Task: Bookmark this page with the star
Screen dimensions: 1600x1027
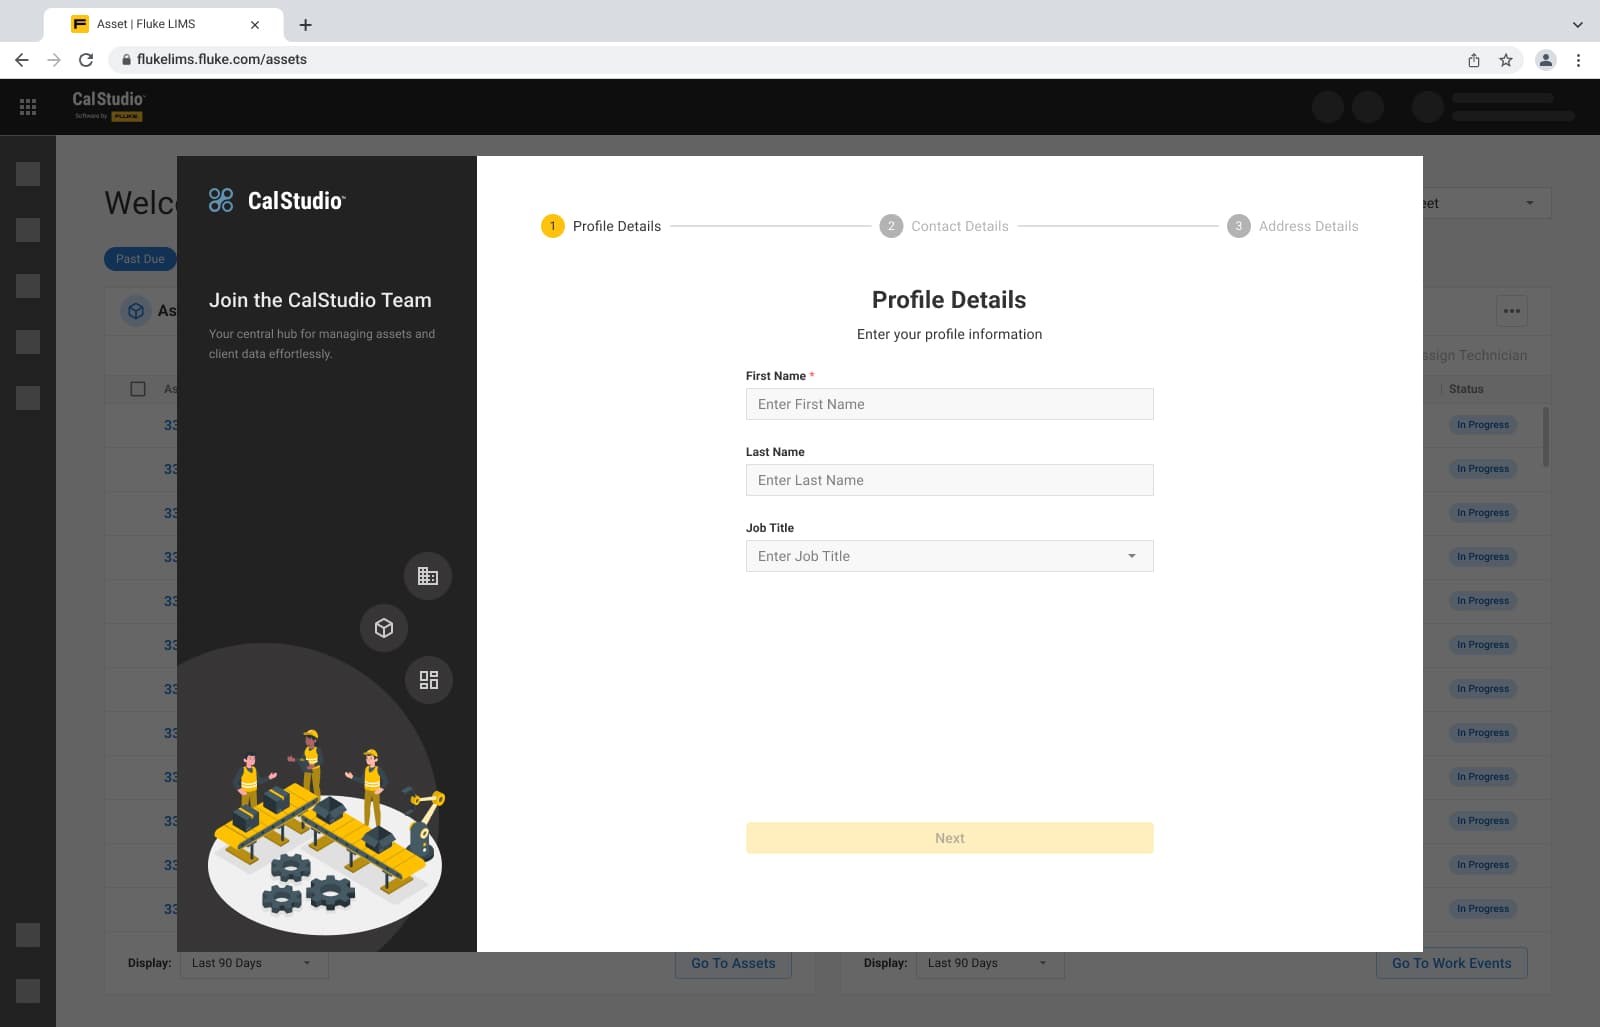Action: (x=1506, y=60)
